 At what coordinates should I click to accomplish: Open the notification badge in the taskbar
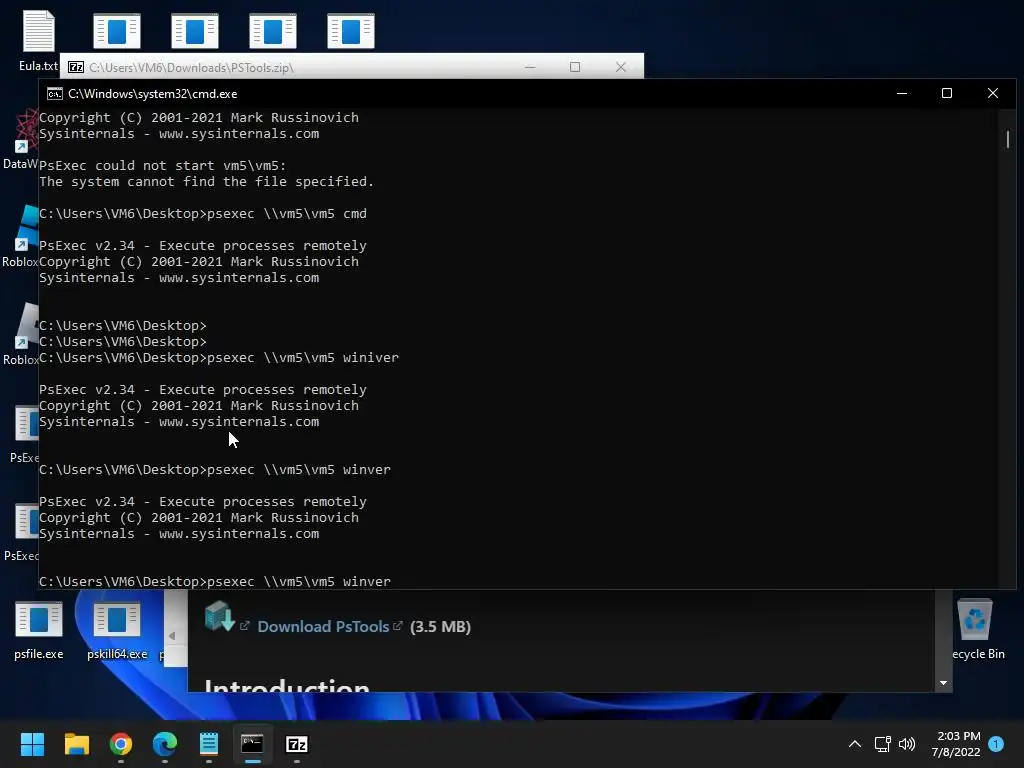[996, 744]
